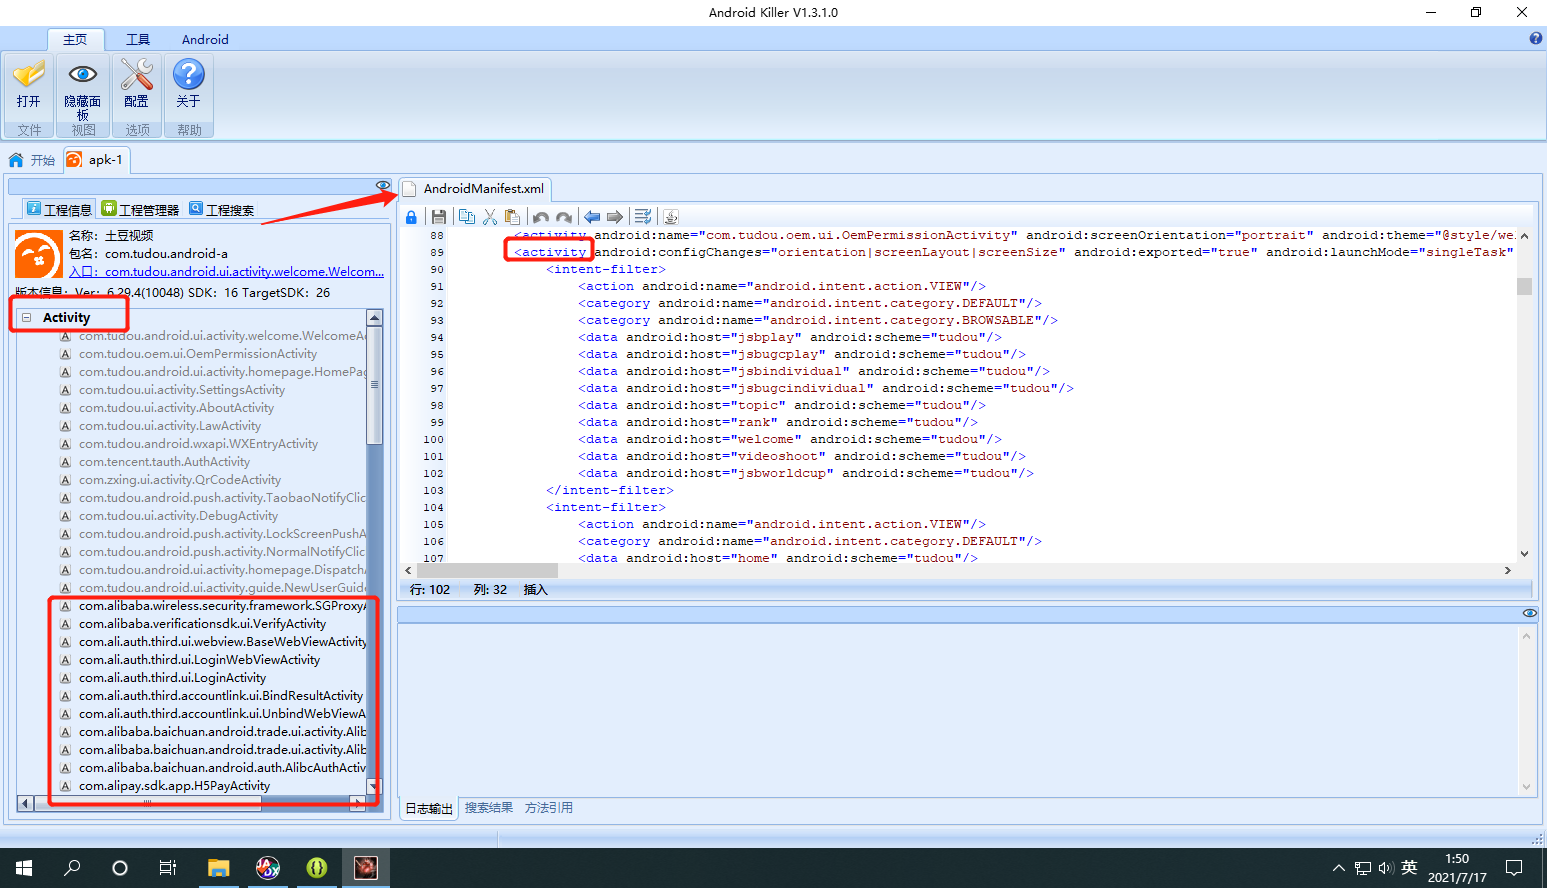Open Task View on the taskbar

[x=168, y=868]
